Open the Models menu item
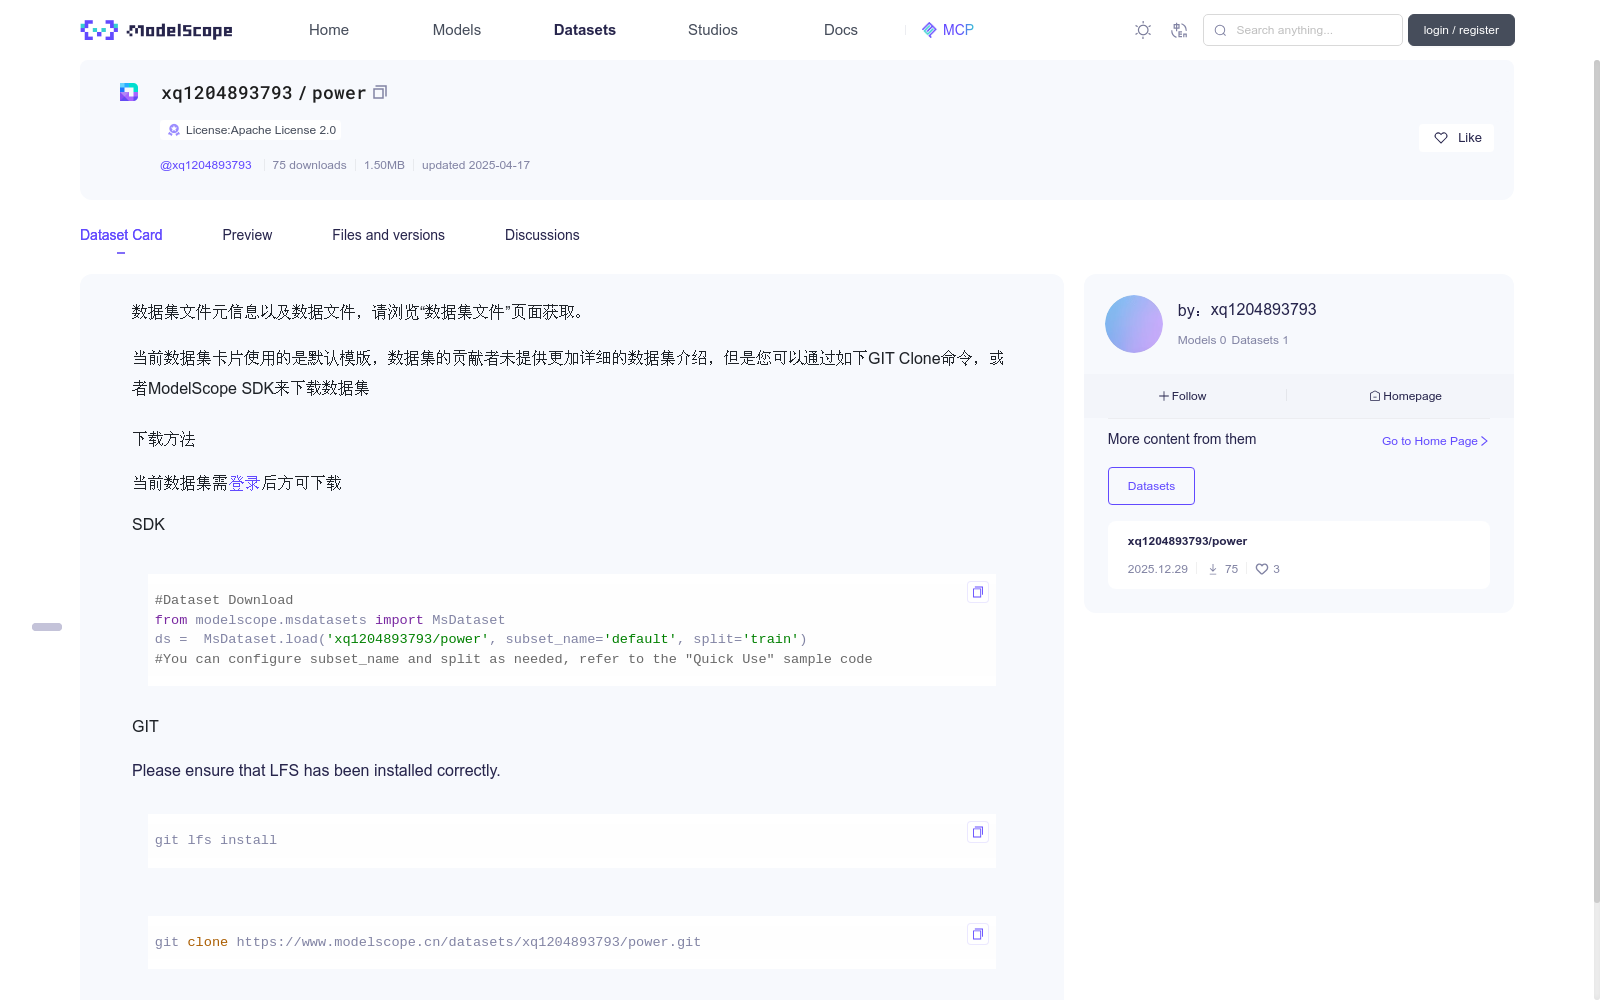Viewport: 1600px width, 1000px height. click(x=457, y=30)
